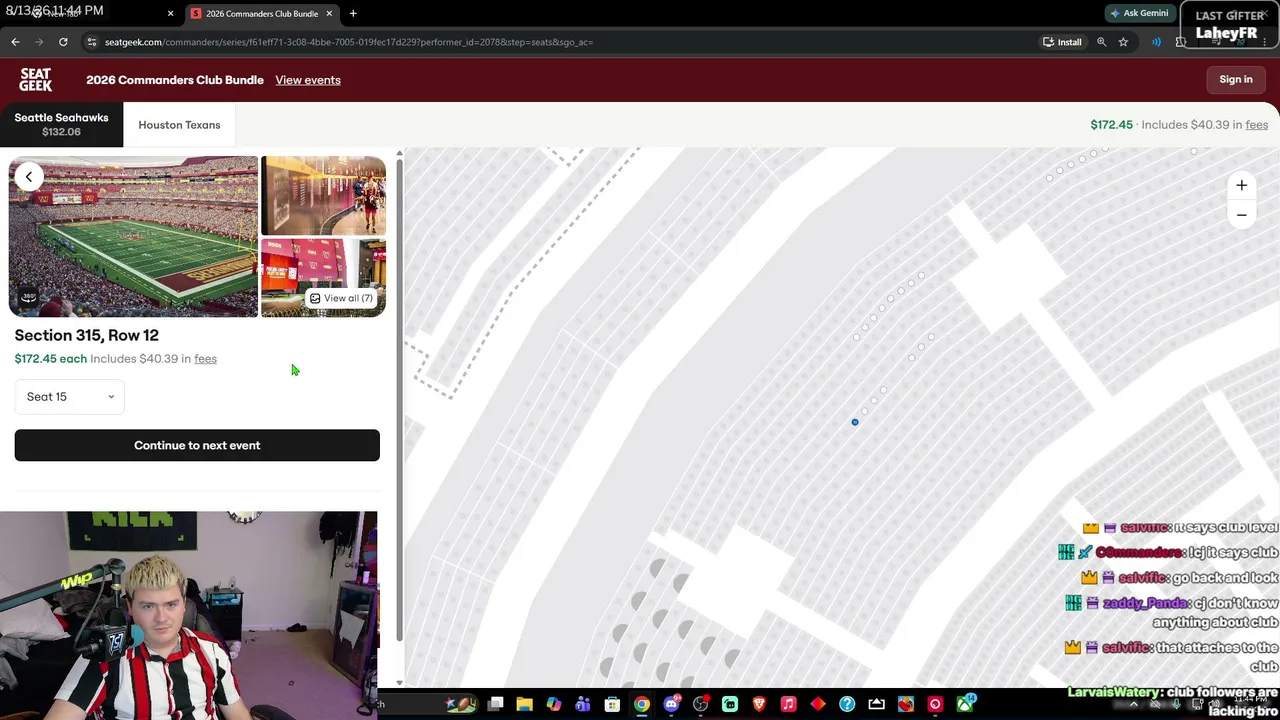Select the blue seat dot on the map
Viewport: 1280px width, 720px height.
[855, 422]
